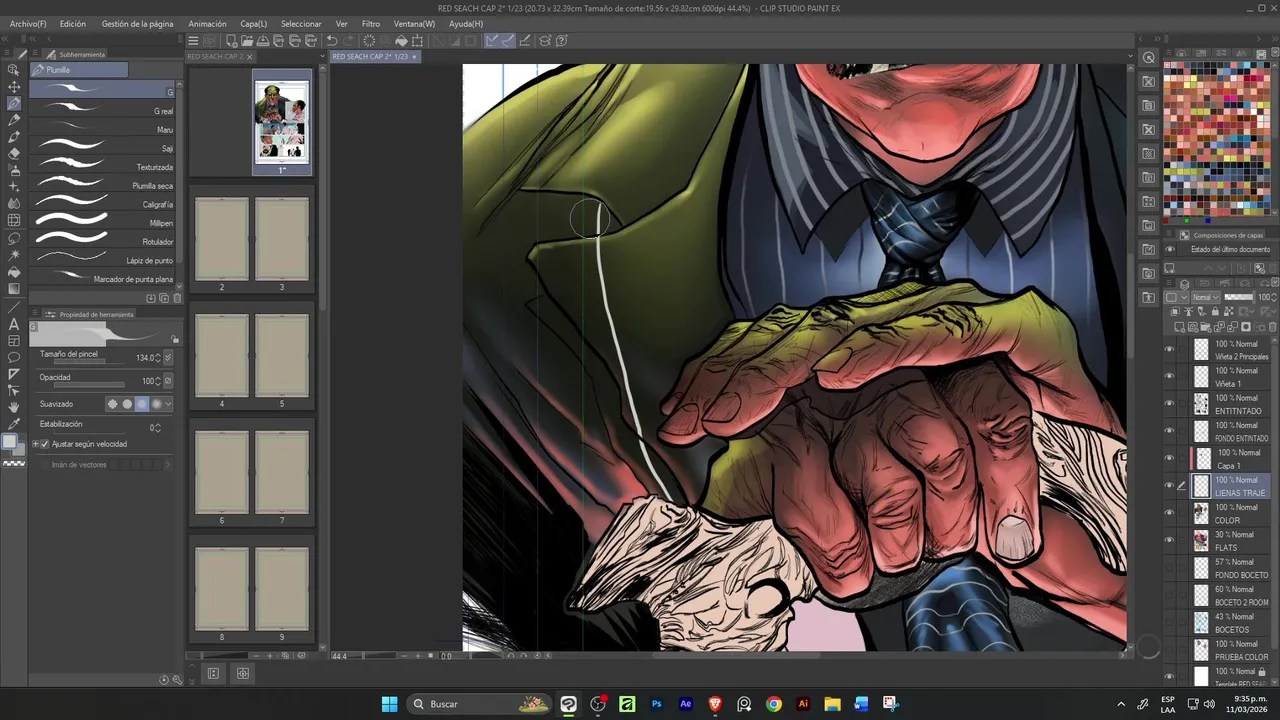Select the Frame border tool
The width and height of the screenshot is (1280, 720).
[14, 341]
